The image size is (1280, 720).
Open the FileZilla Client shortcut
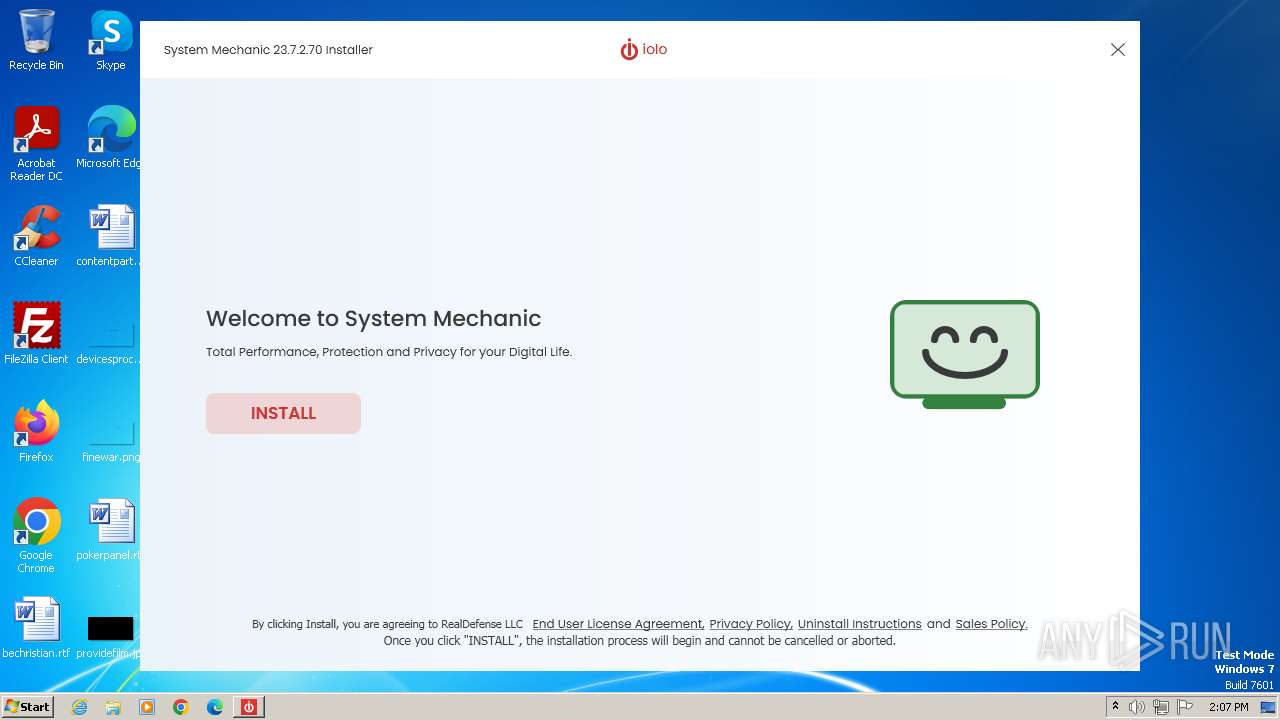pyautogui.click(x=36, y=334)
